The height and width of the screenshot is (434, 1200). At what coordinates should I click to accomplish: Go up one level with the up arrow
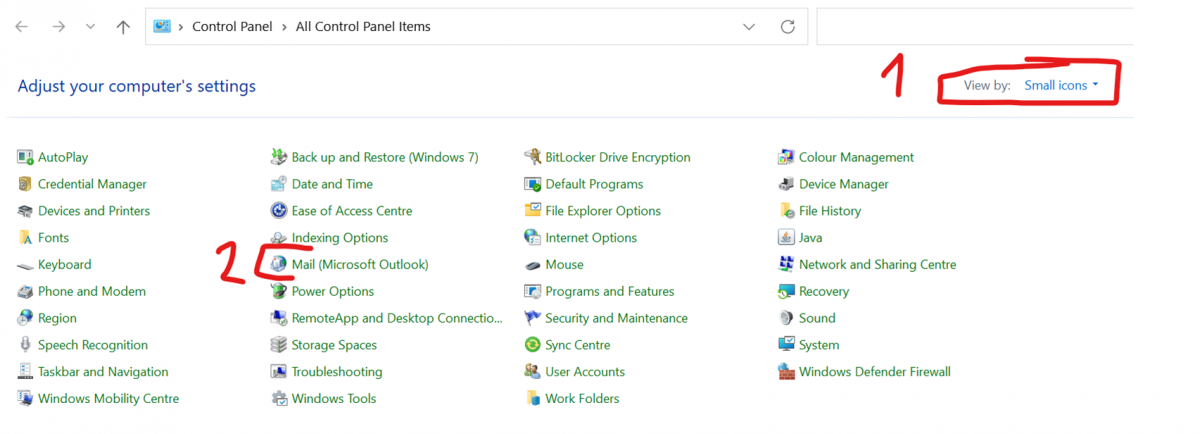tap(123, 27)
